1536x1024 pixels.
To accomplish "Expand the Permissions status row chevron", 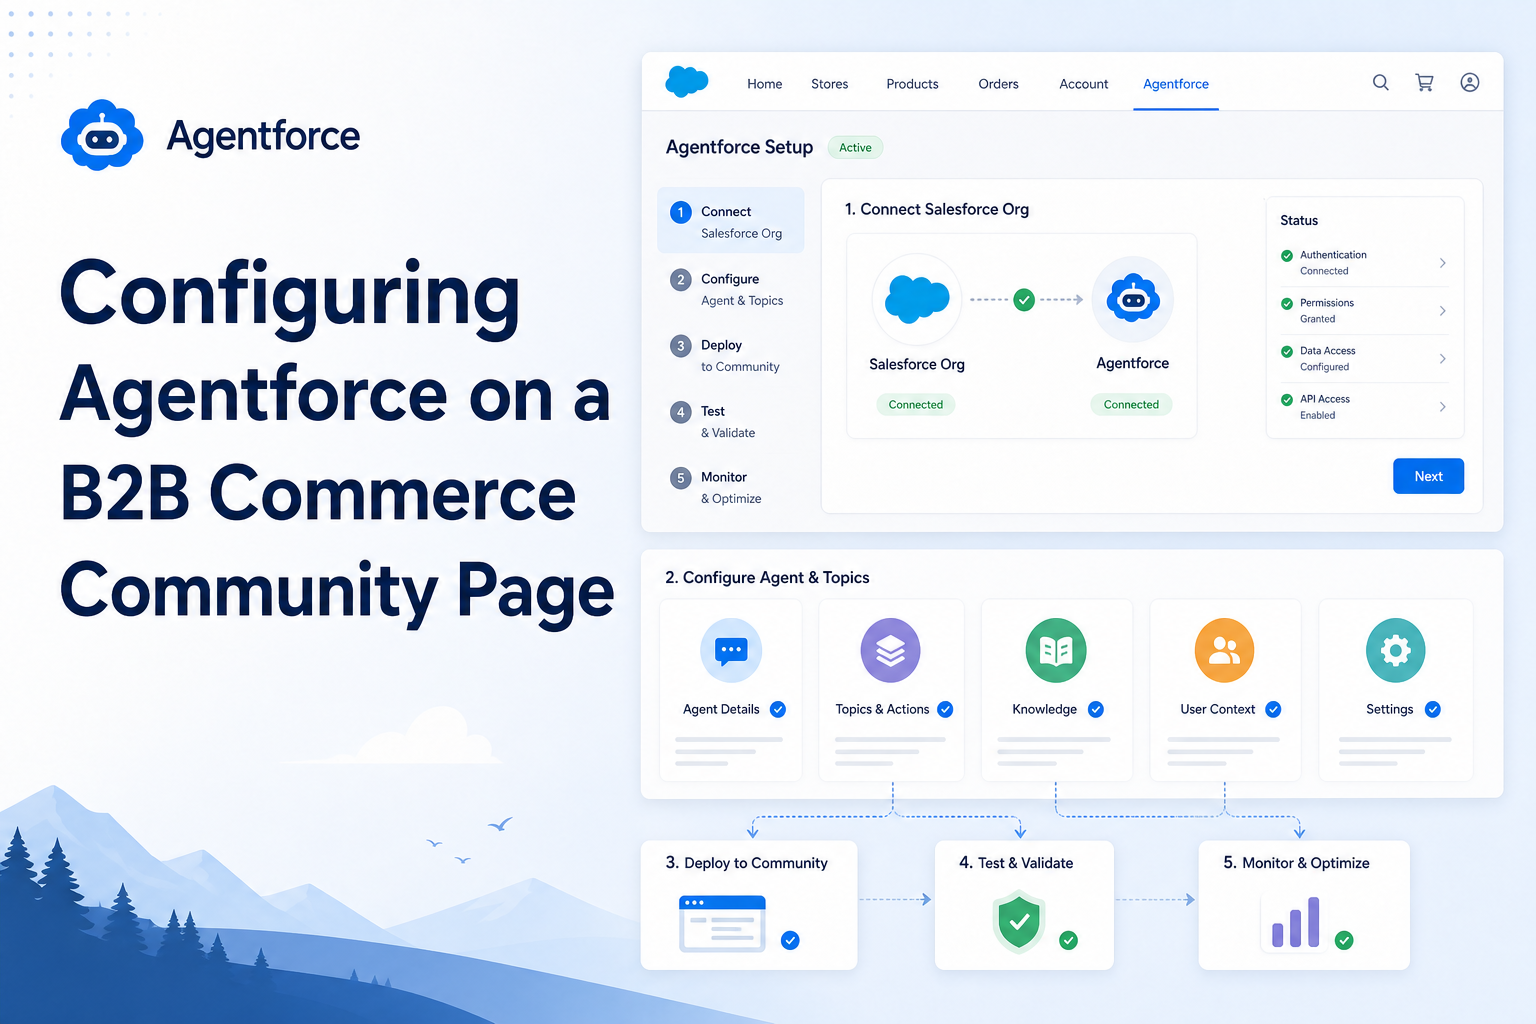I will click(1442, 311).
